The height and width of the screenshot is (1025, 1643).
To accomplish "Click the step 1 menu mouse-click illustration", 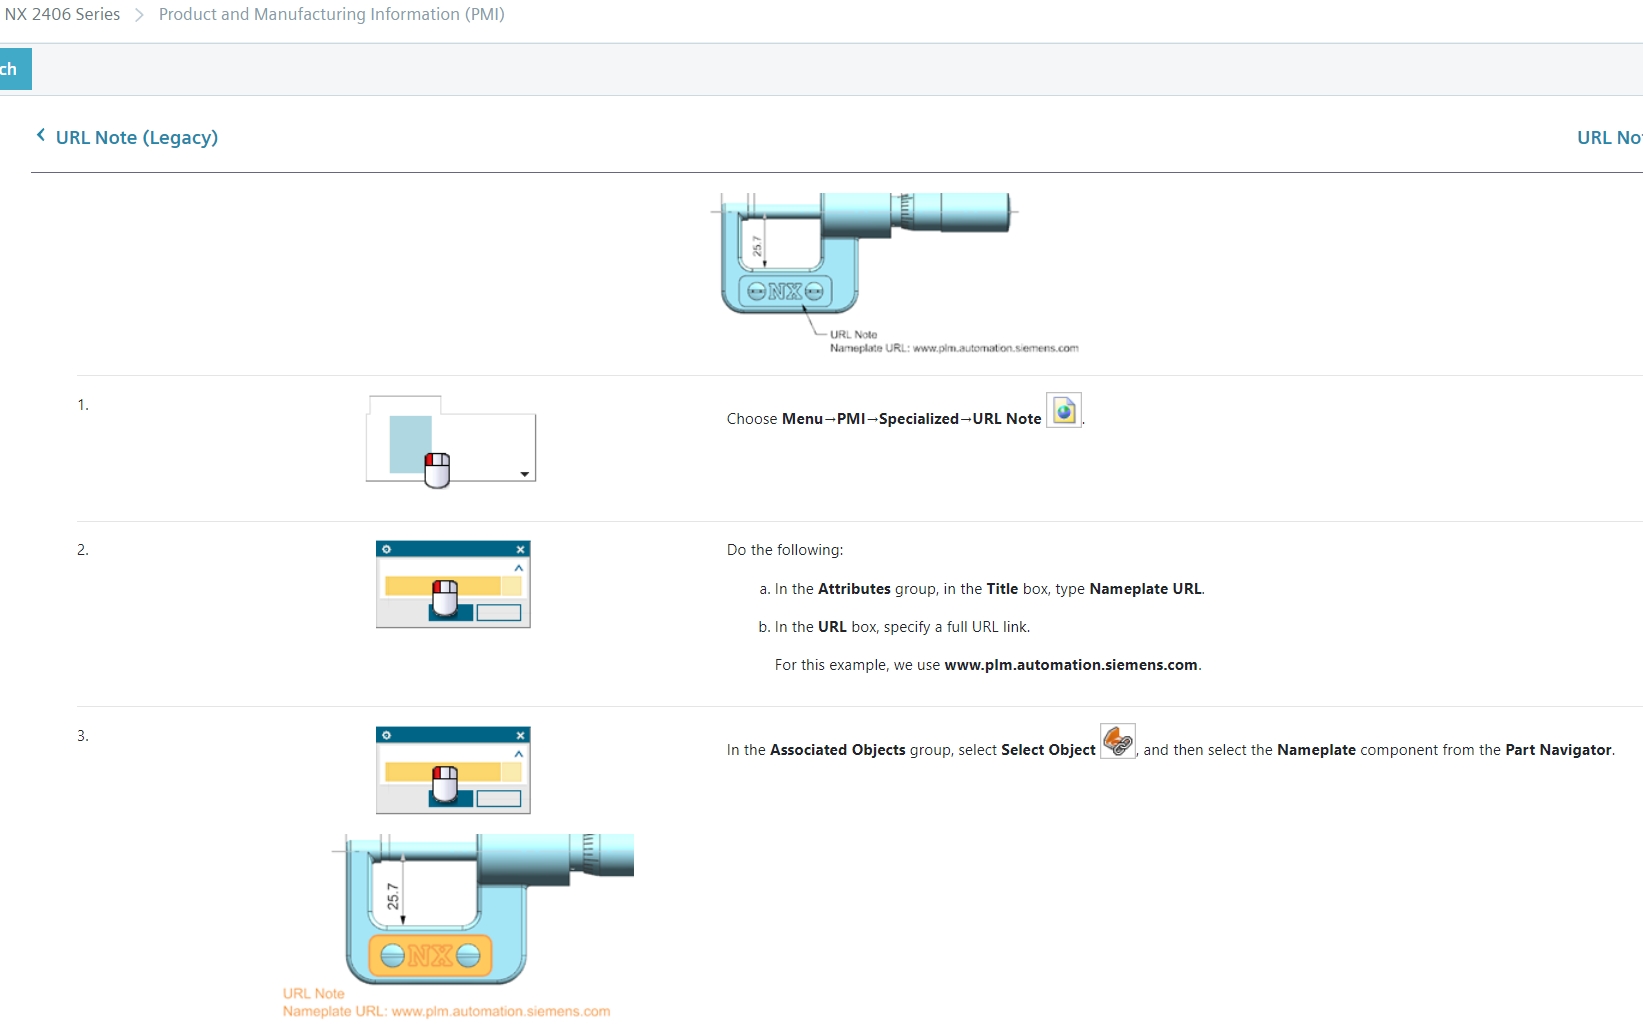I will point(451,441).
